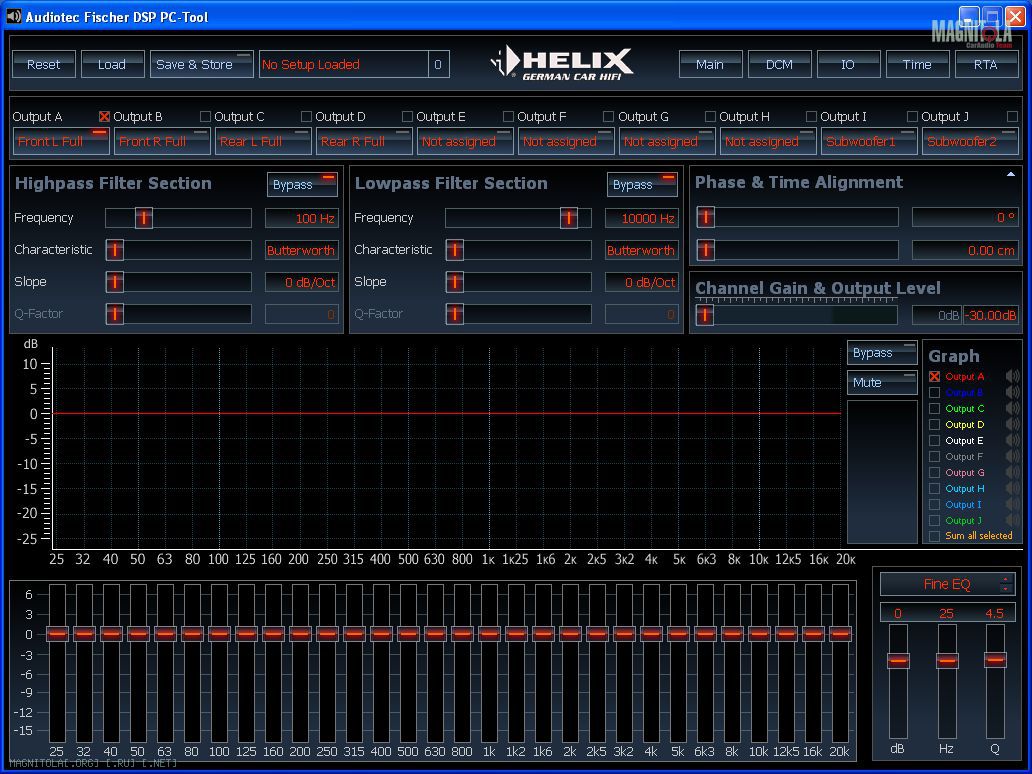Toggle Bypass in Lowpass Filter Section

coord(642,185)
